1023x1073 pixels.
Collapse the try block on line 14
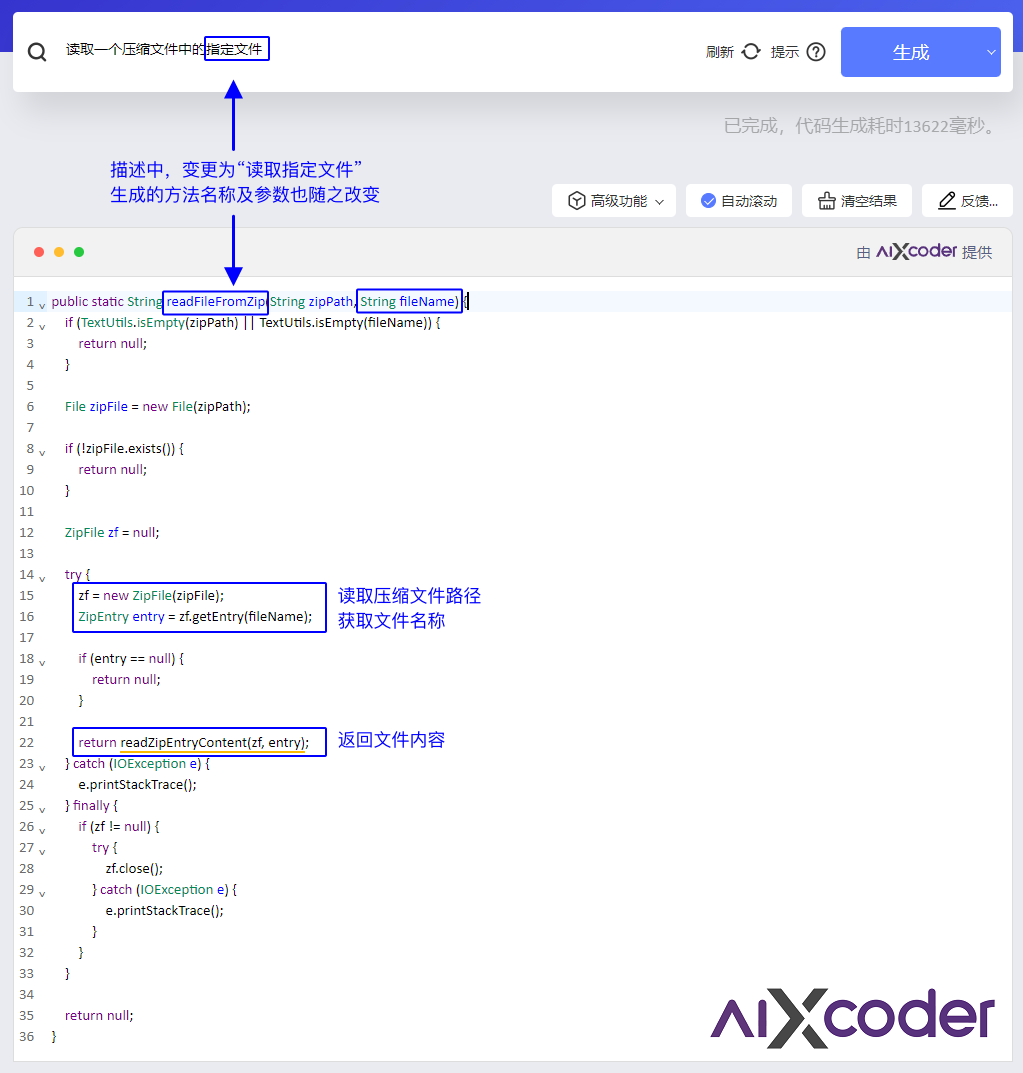click(x=42, y=578)
